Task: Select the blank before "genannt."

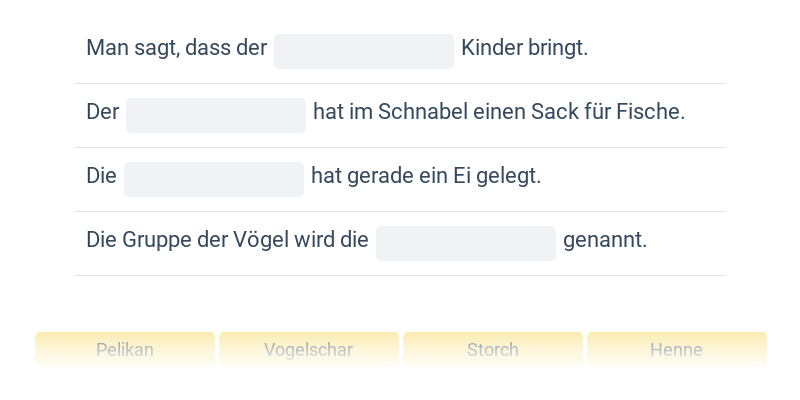Action: (x=466, y=243)
